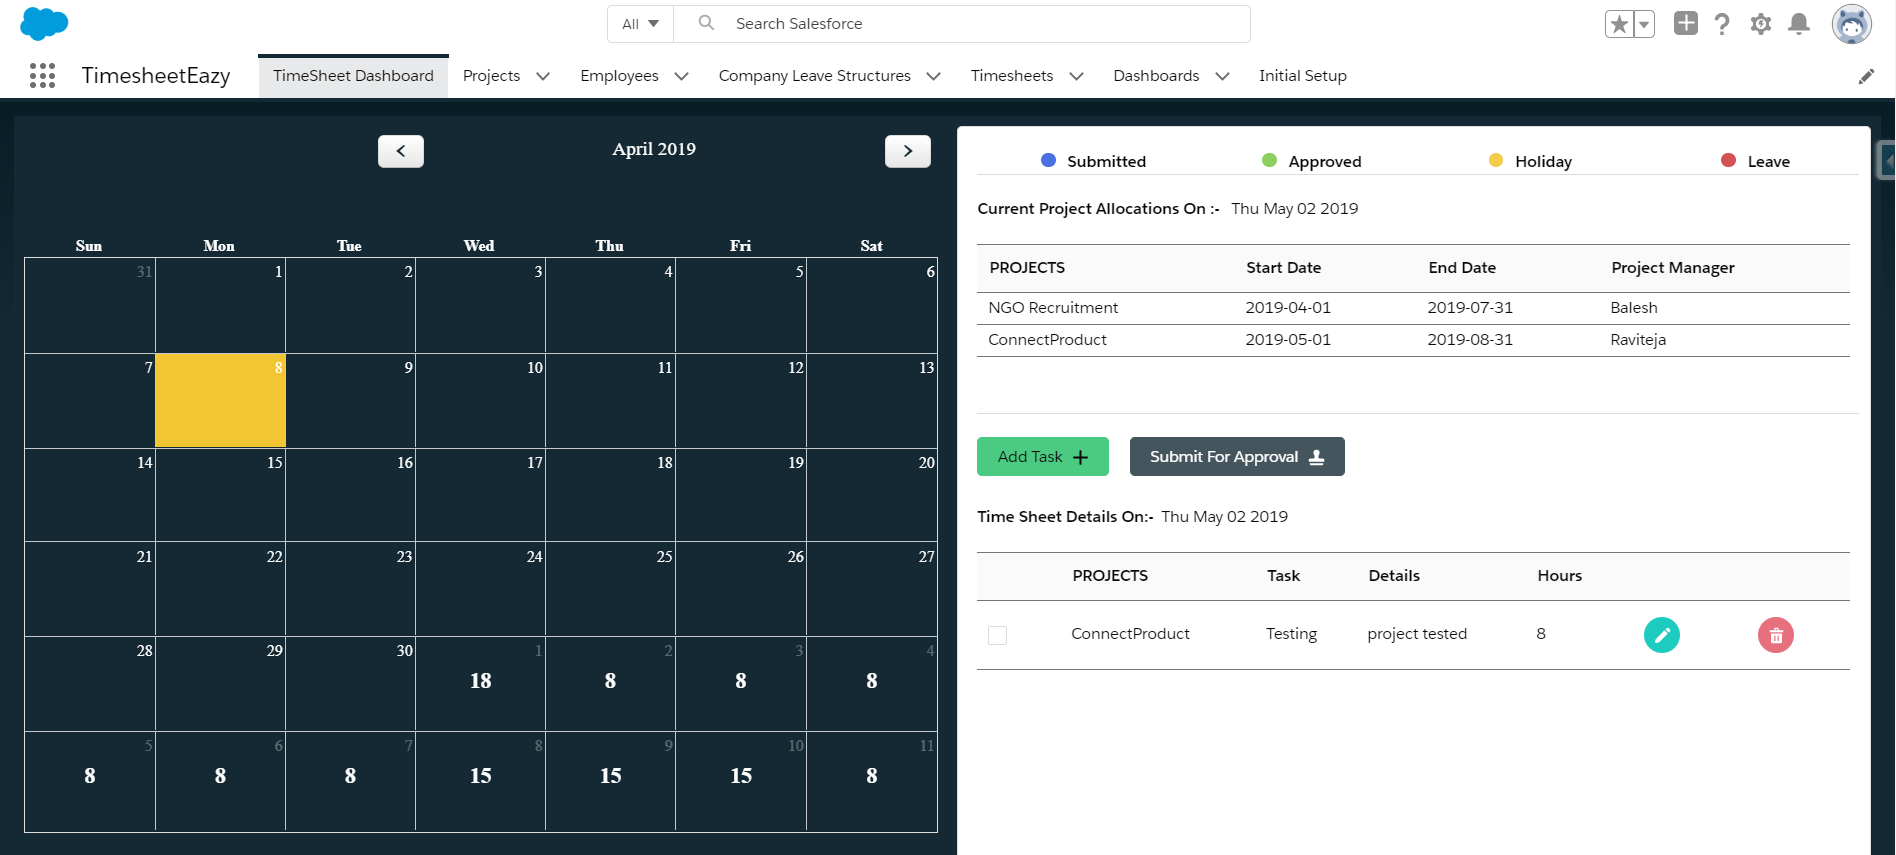Click the Project Manager column header
Viewport: 1896px width, 855px height.
pos(1673,268)
